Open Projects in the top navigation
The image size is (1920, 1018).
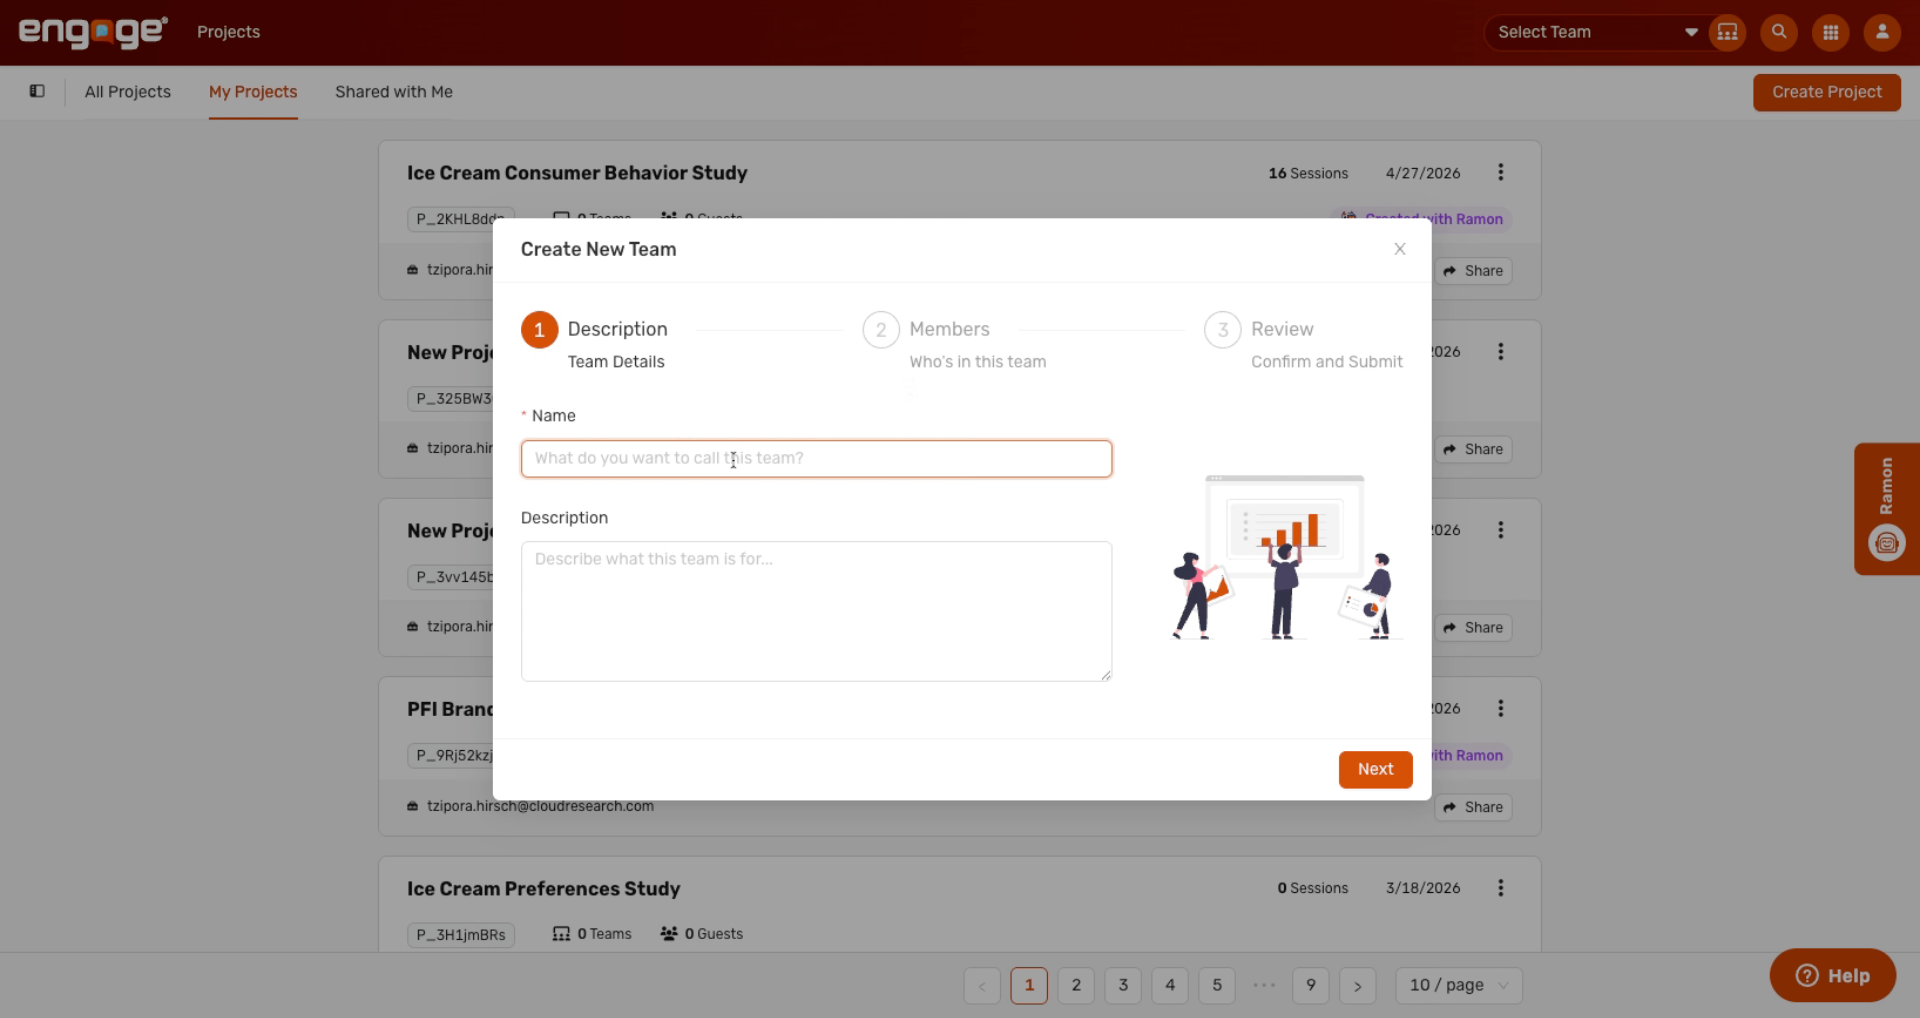click(228, 32)
